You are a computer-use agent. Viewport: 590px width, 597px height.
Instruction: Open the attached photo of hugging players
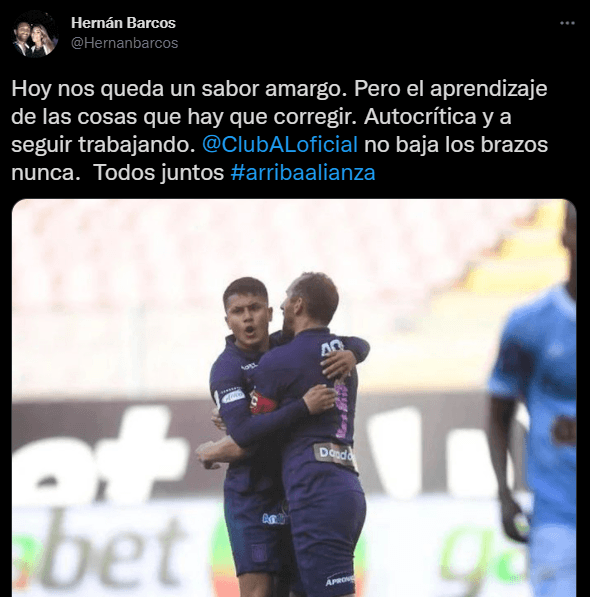(294, 398)
